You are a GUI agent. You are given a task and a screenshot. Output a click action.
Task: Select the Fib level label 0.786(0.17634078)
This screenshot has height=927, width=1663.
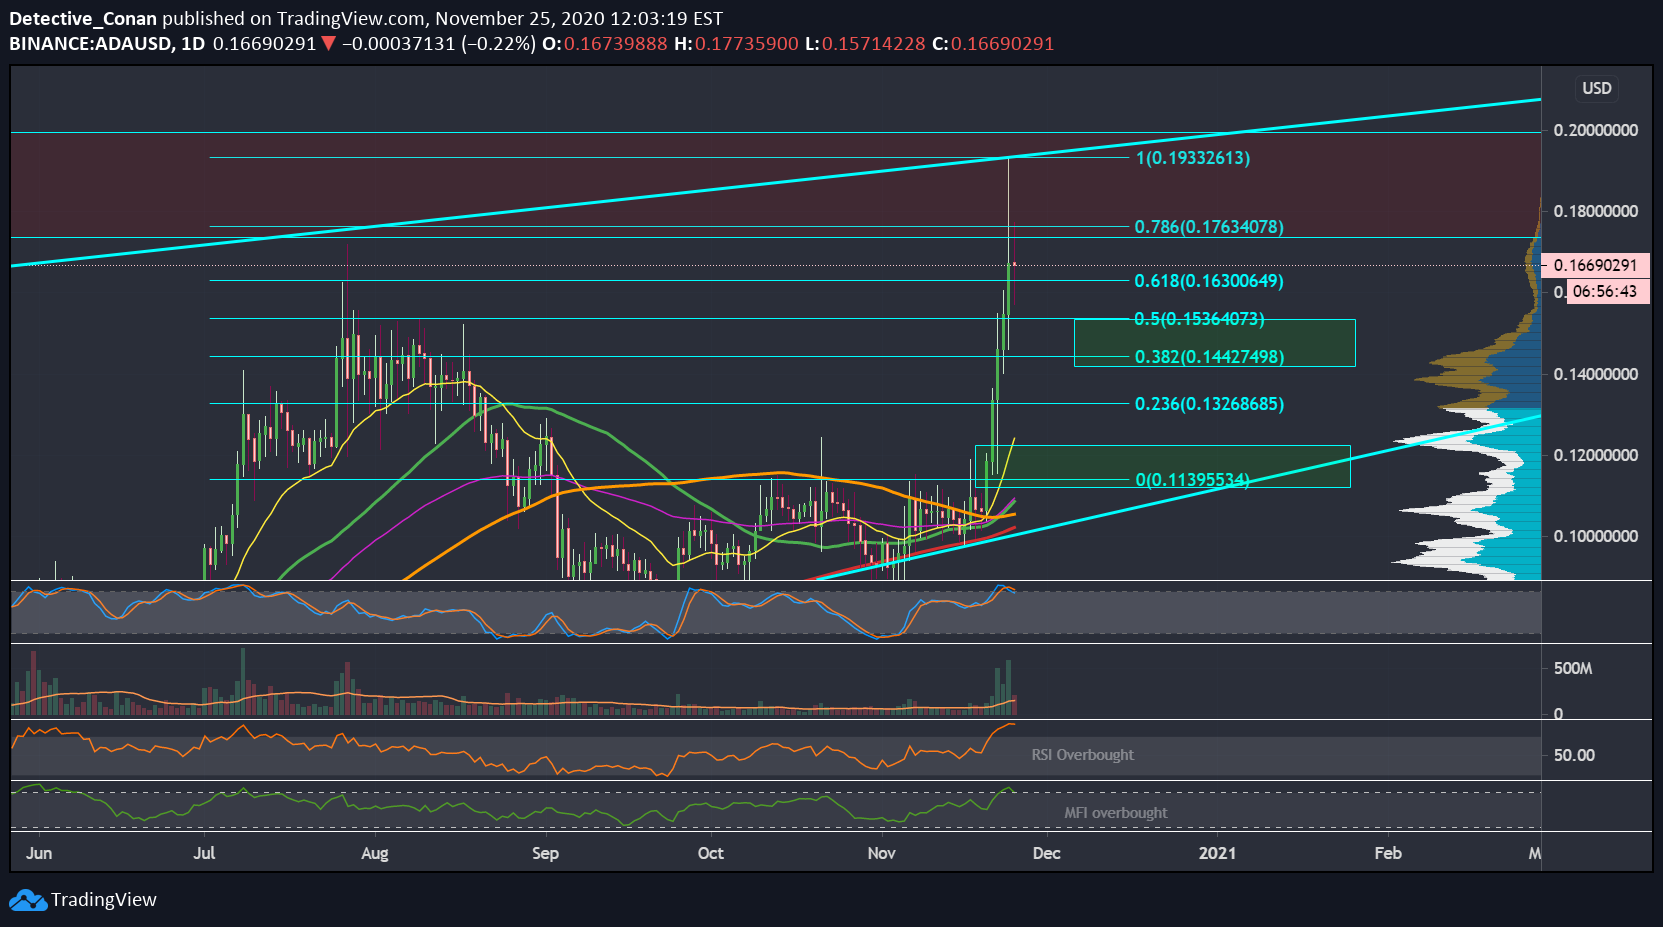click(1208, 227)
